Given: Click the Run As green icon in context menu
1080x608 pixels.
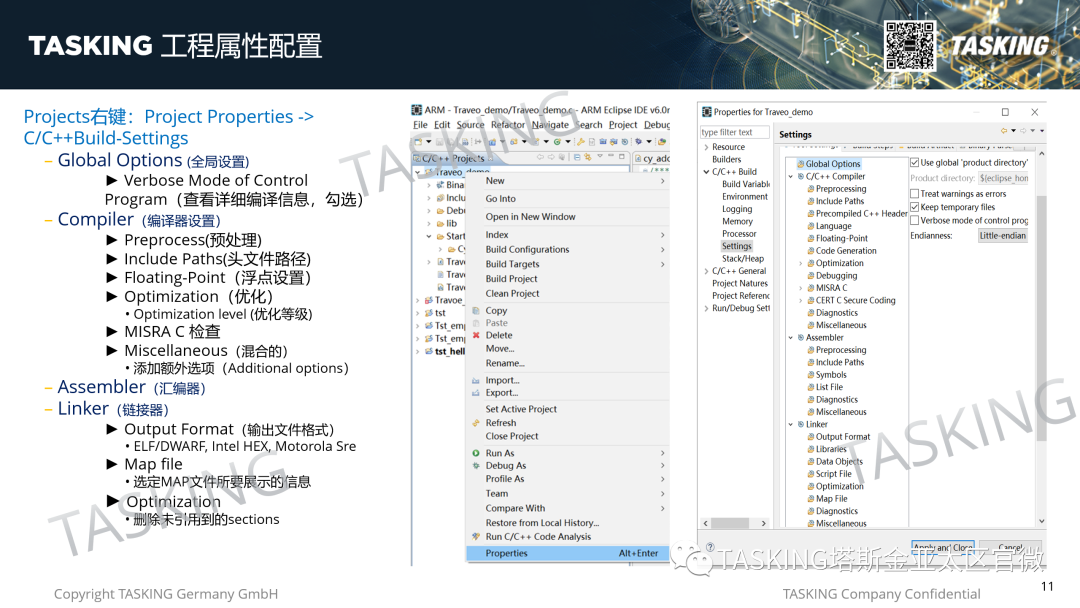Looking at the screenshot, I should 476,453.
